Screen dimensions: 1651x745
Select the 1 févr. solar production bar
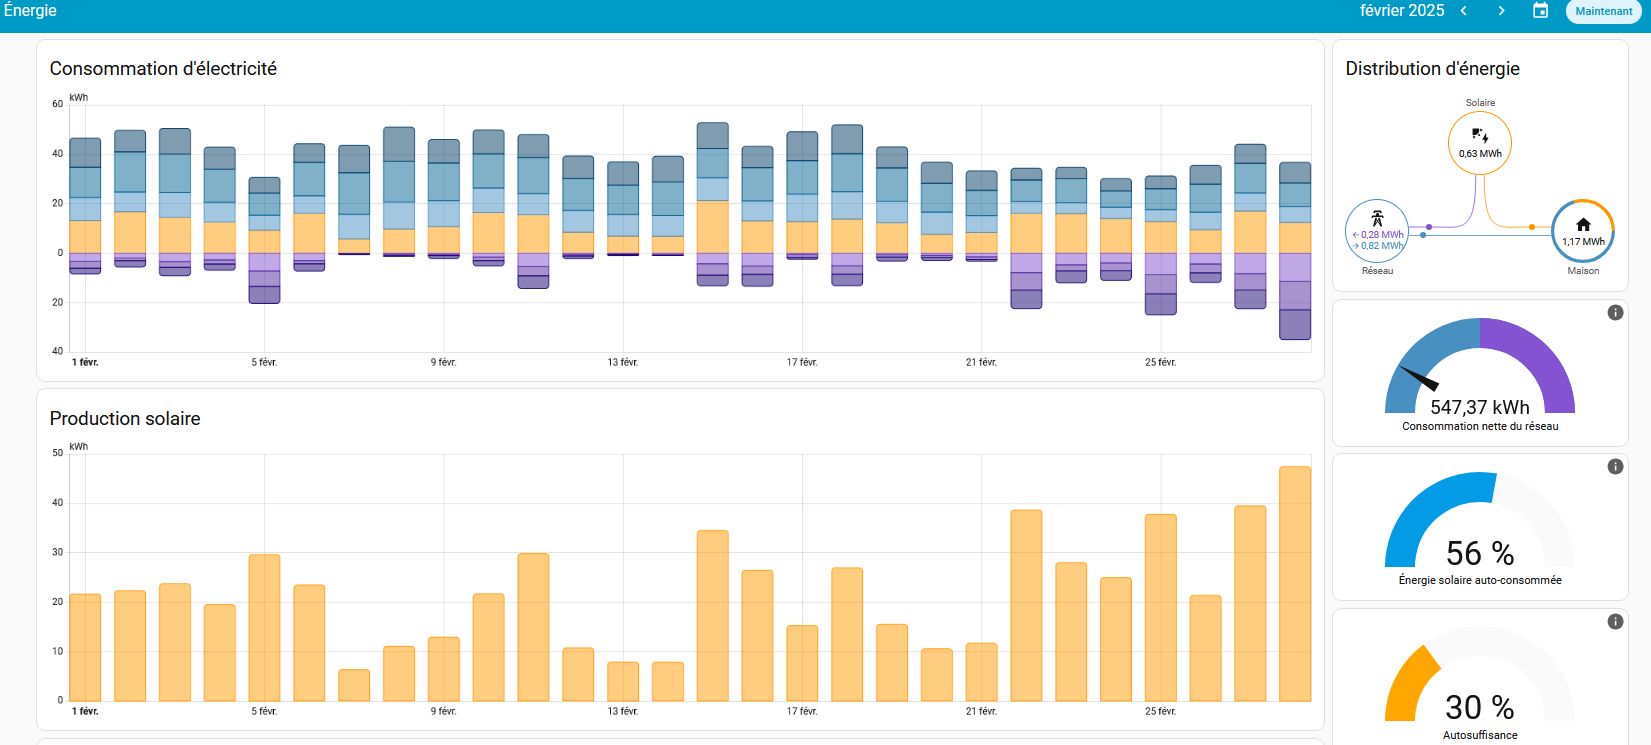85,647
